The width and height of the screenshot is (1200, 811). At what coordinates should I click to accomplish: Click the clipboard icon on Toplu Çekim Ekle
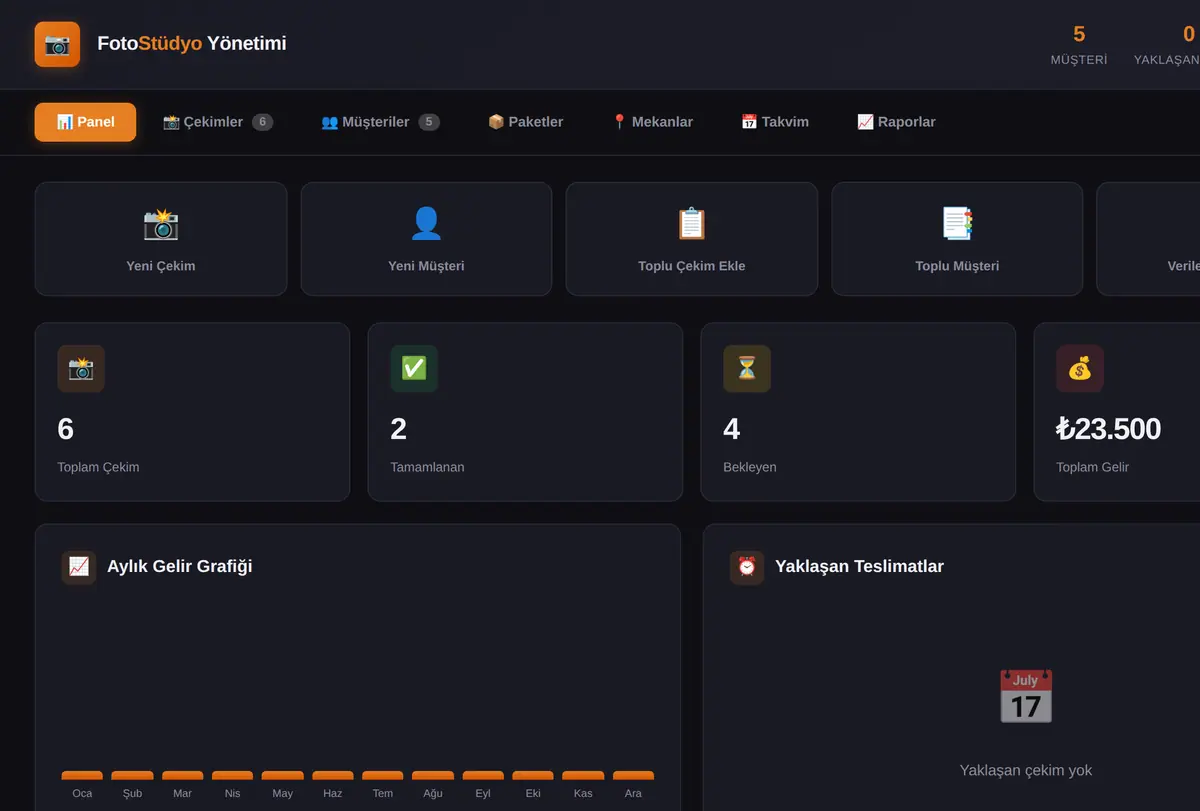pos(692,223)
